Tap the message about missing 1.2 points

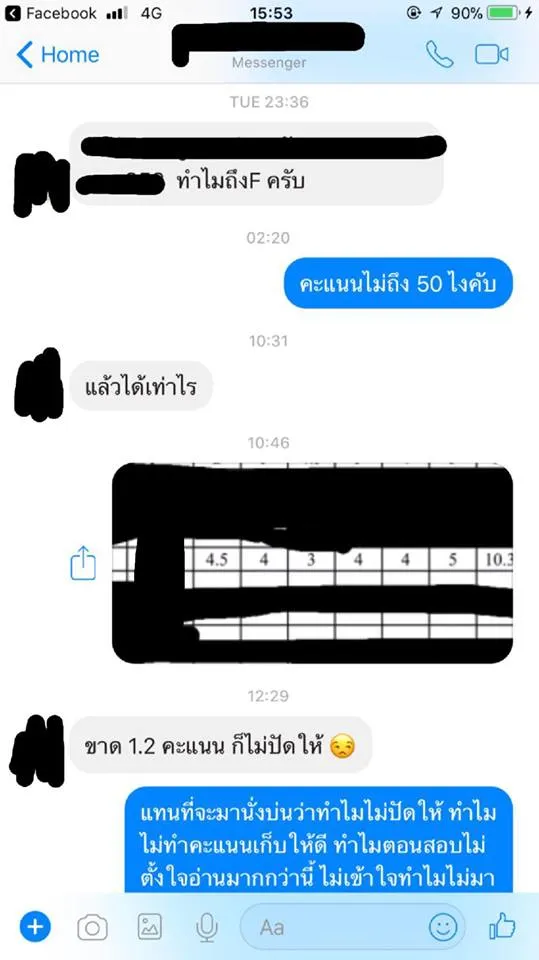220,744
